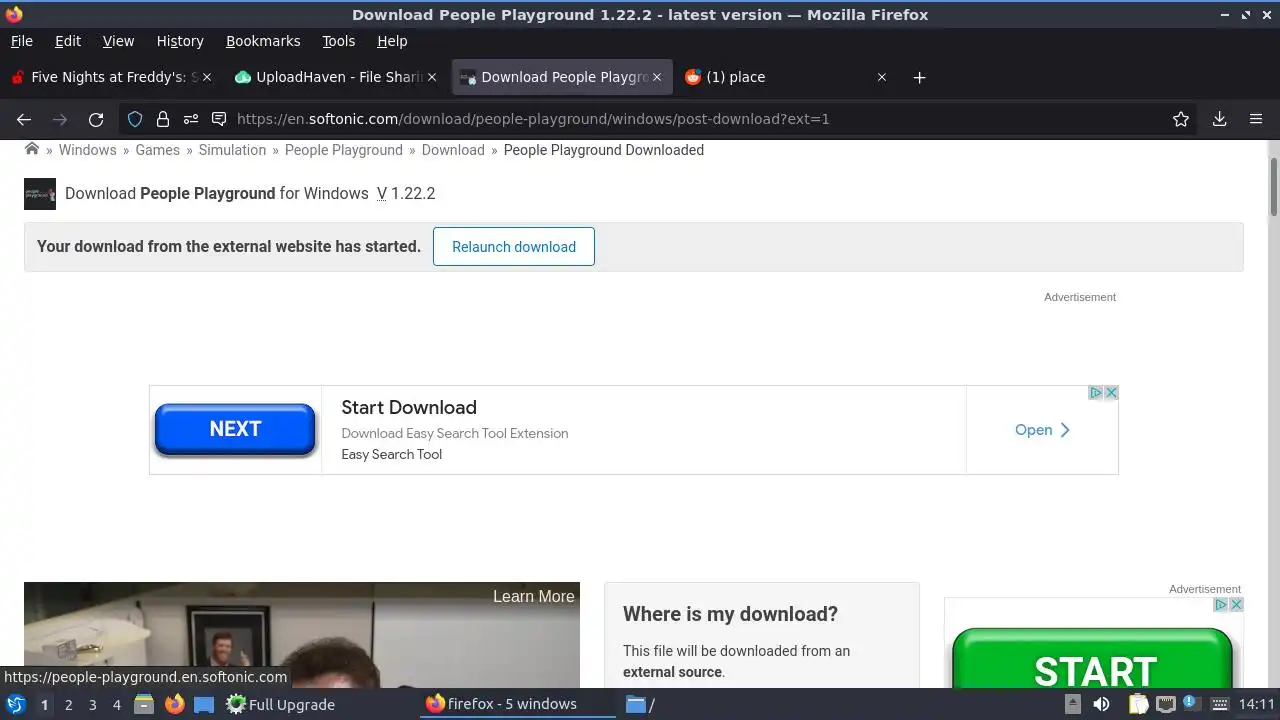Click the AdChoices icon on the banner ad

[1096, 393]
